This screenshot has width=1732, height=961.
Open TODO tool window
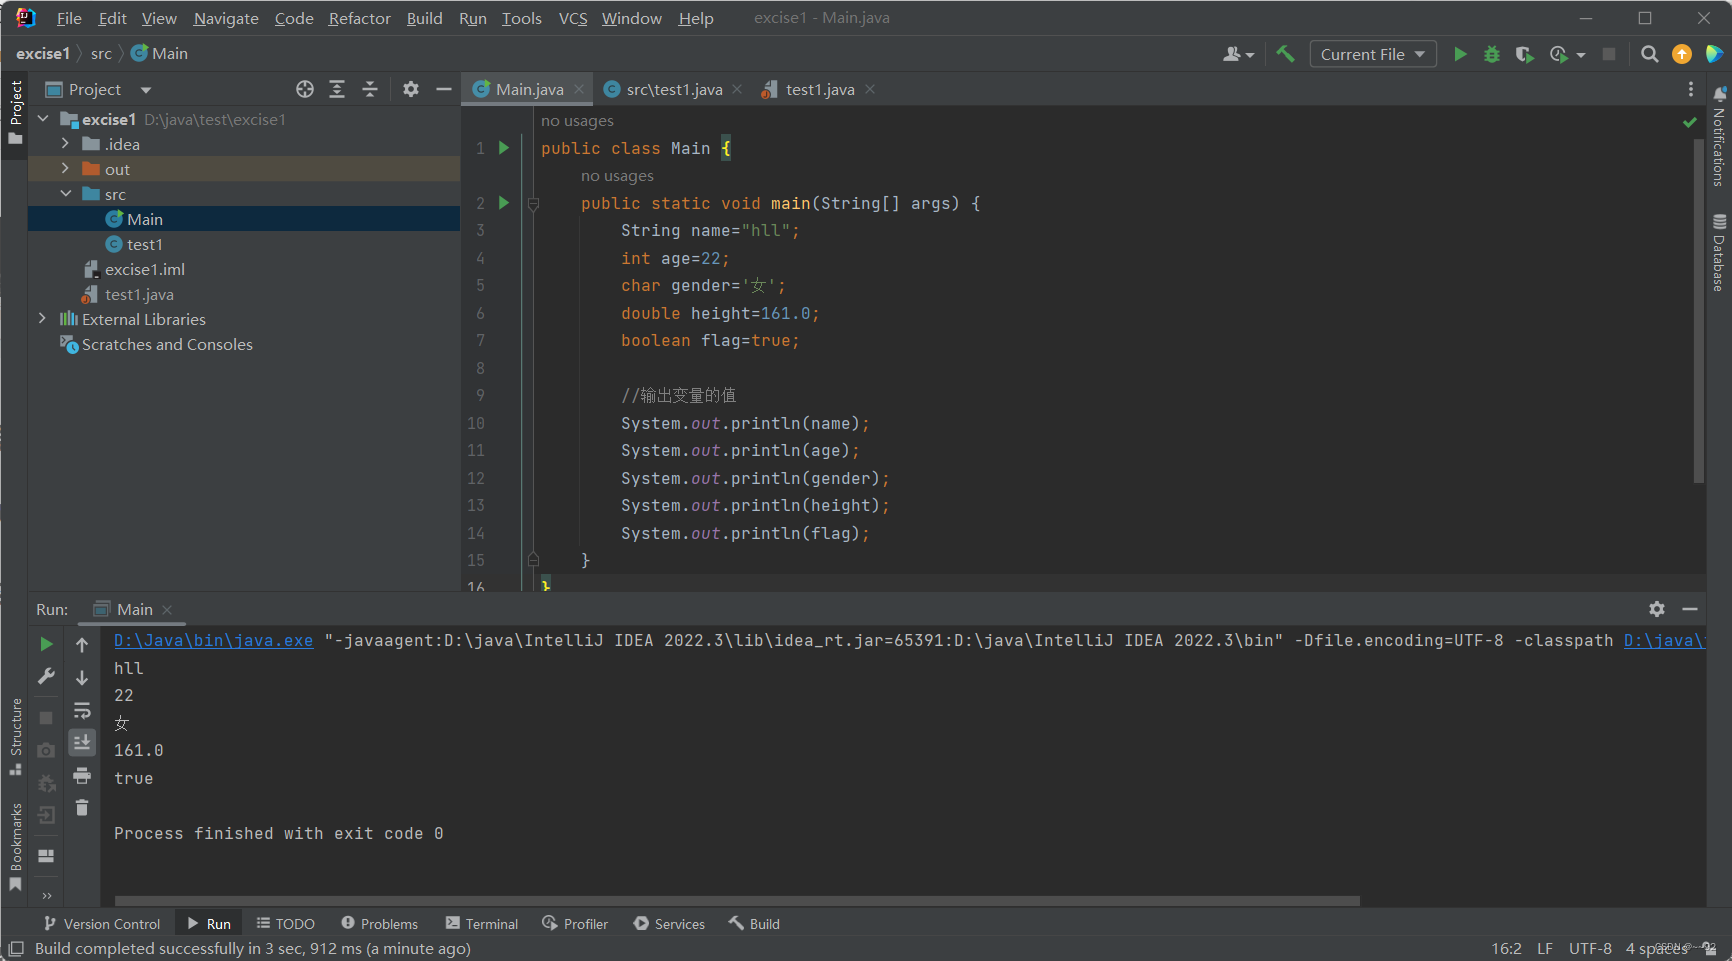[x=285, y=924]
